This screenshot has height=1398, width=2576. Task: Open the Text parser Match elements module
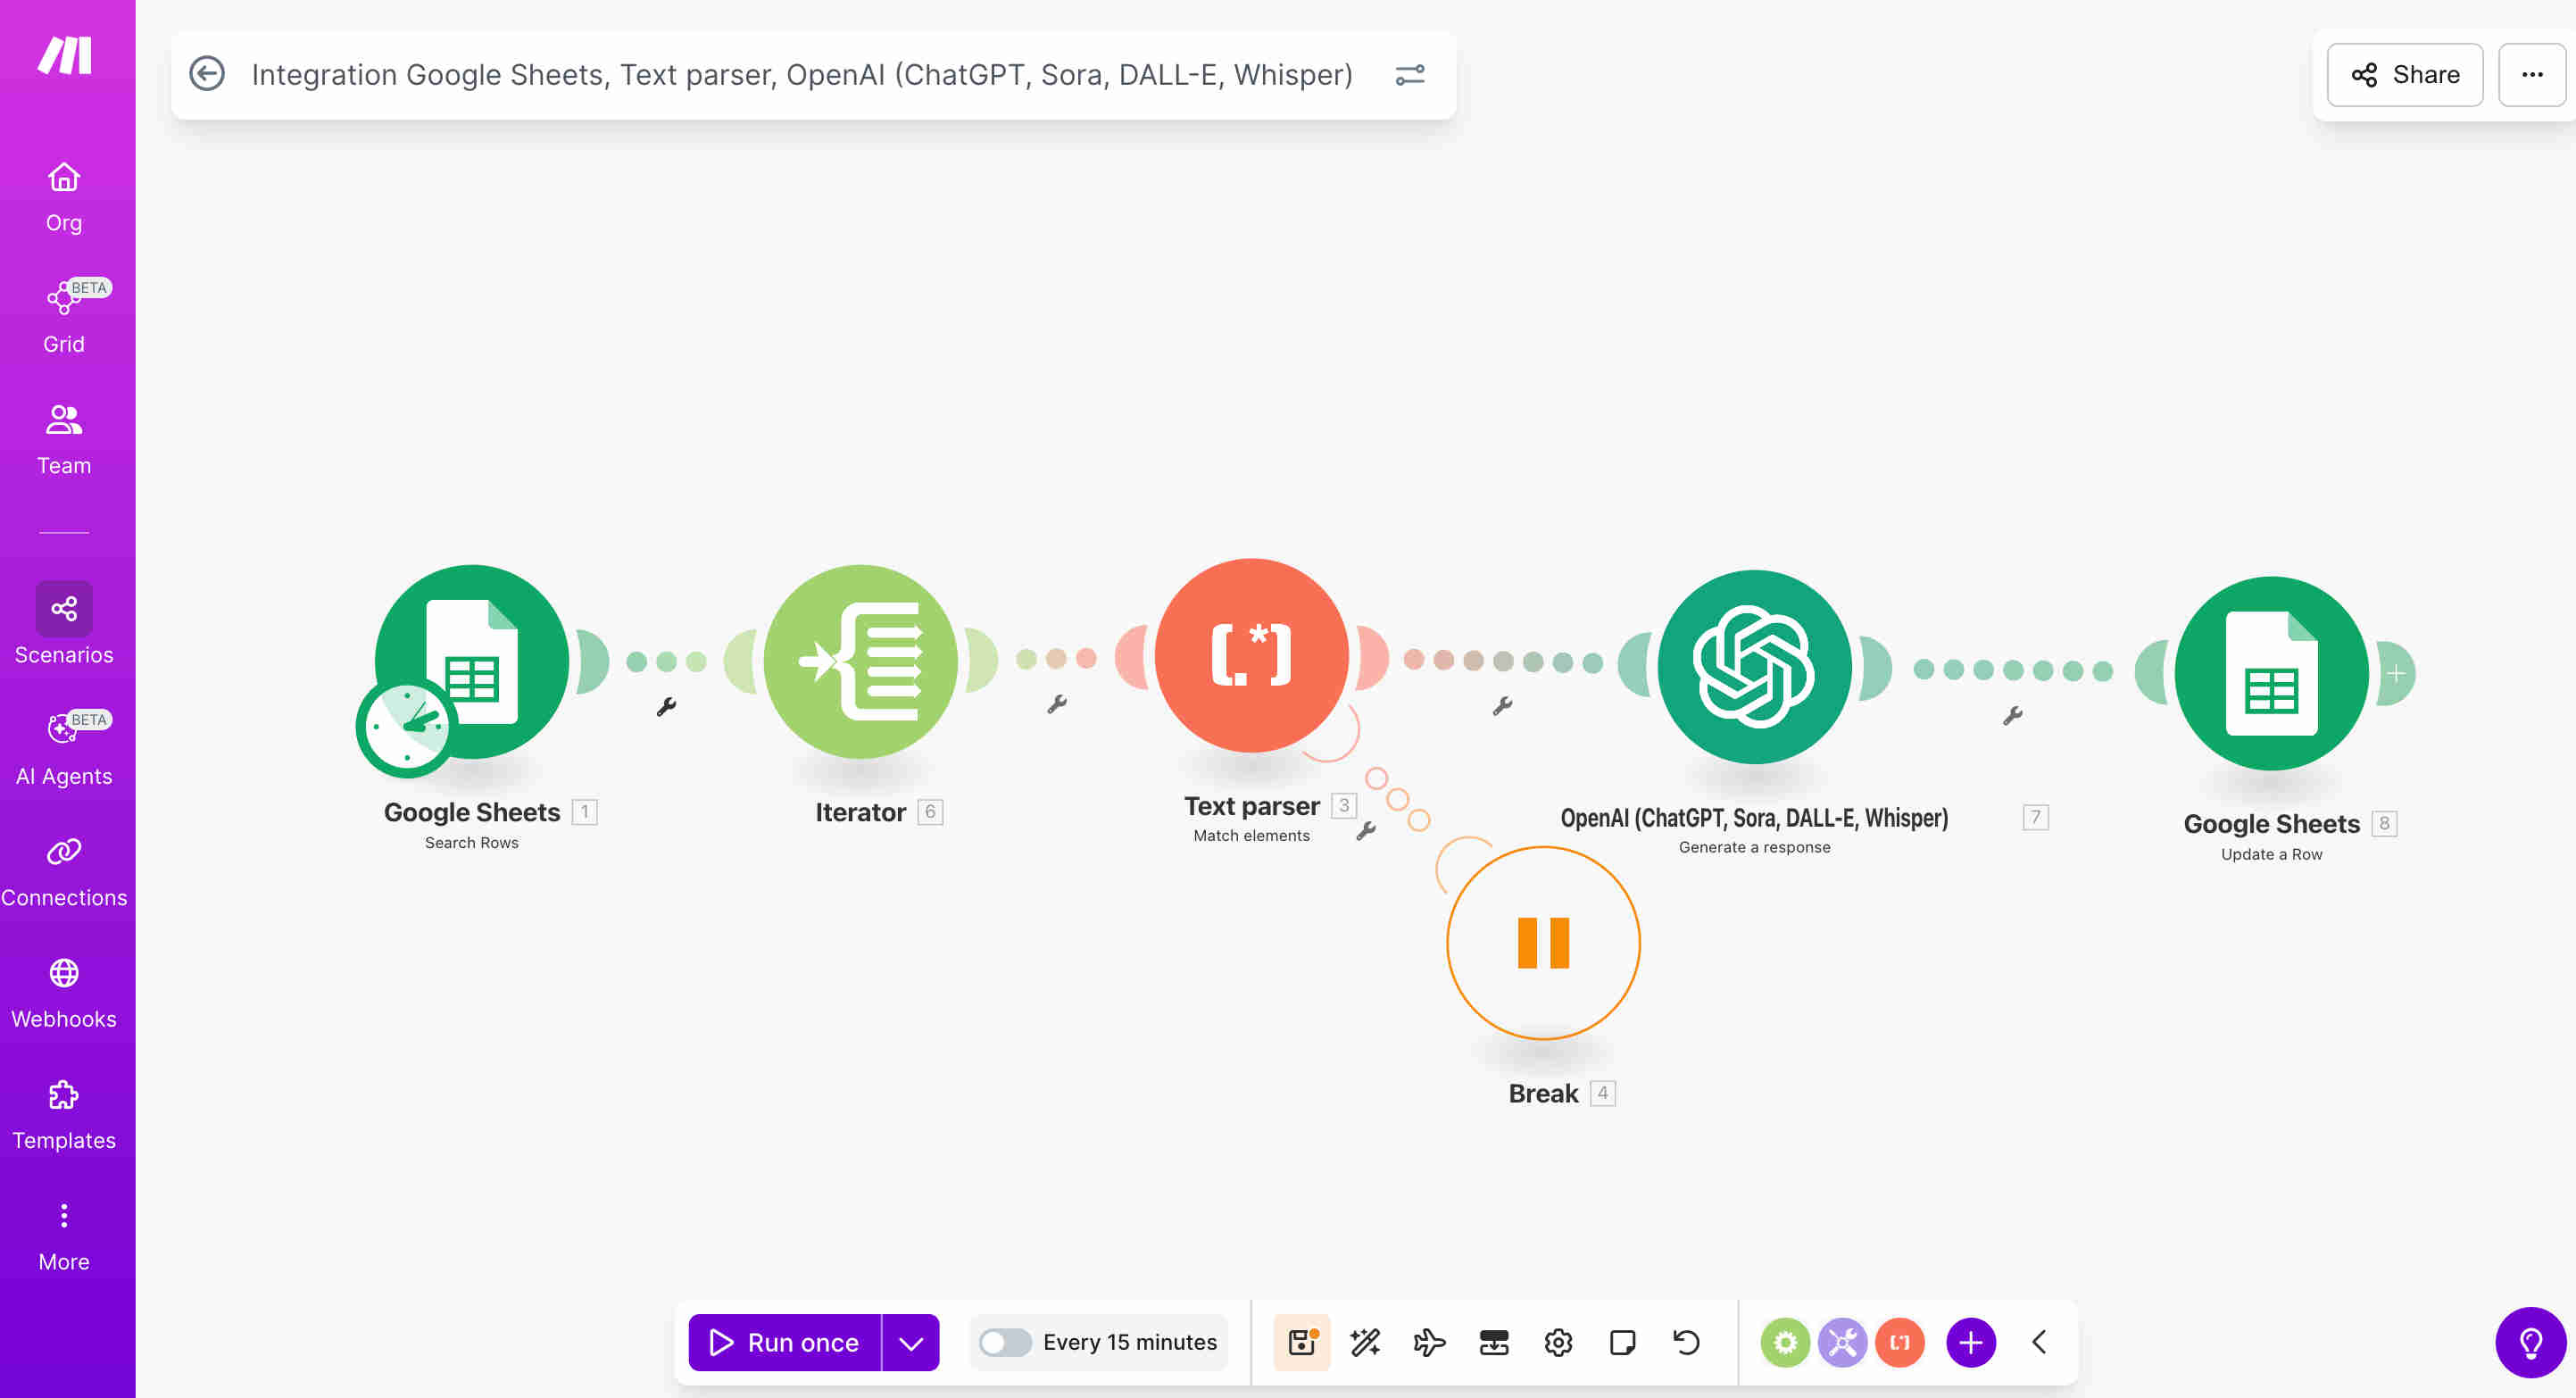tap(1251, 655)
